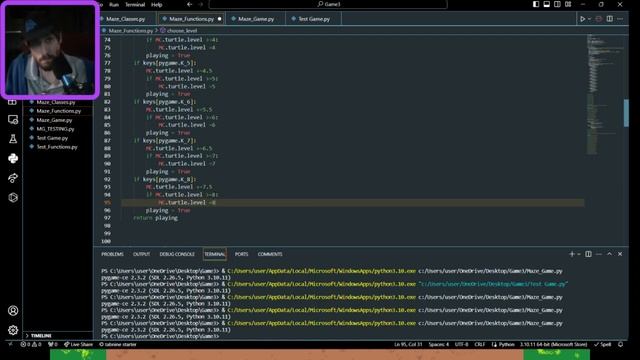Screen dimensions: 640x360
Task: Open the notifications bell icon
Action: 620,344
